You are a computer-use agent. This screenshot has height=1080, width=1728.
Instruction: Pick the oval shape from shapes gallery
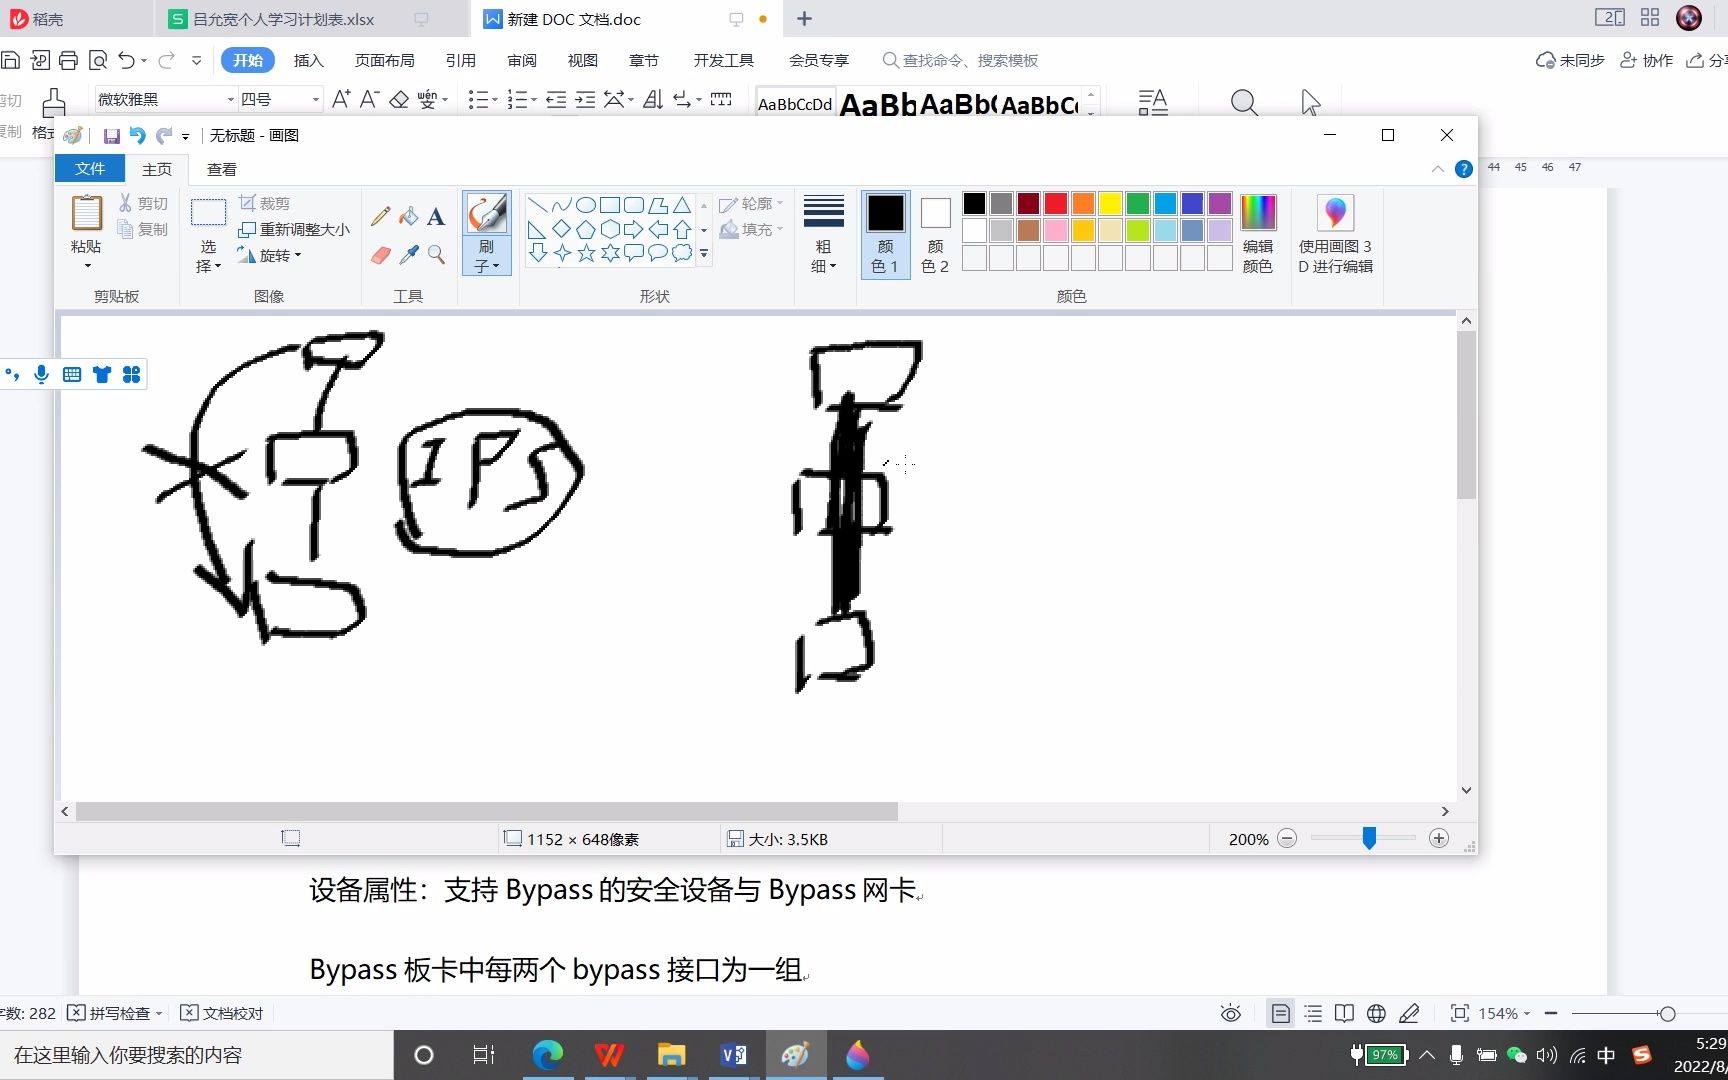point(586,205)
